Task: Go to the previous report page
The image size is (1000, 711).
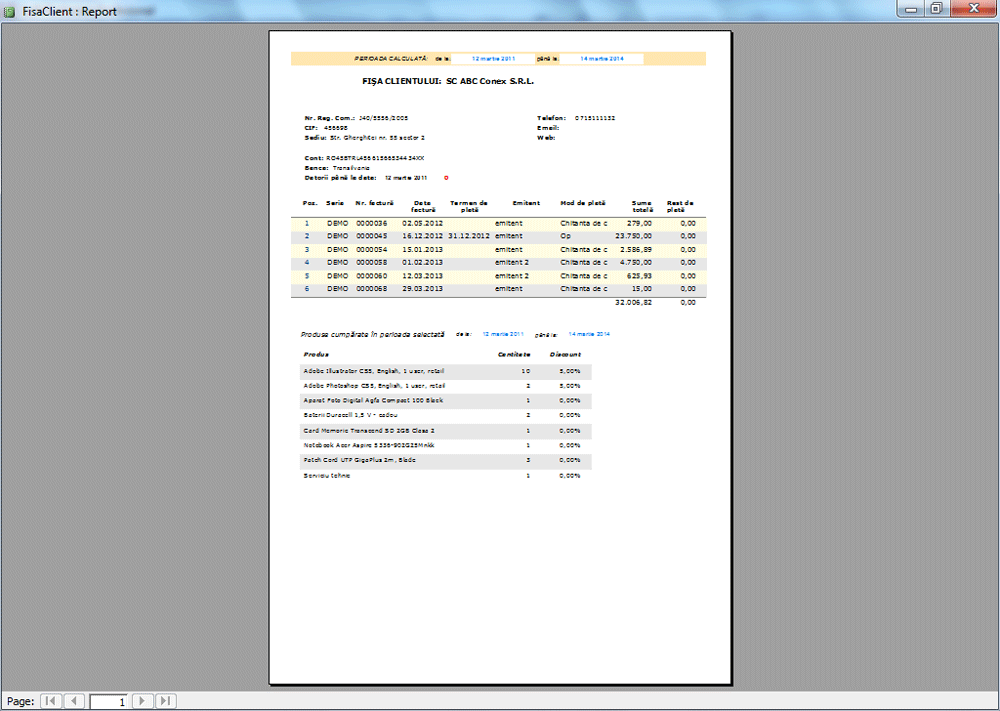Action: (x=74, y=702)
